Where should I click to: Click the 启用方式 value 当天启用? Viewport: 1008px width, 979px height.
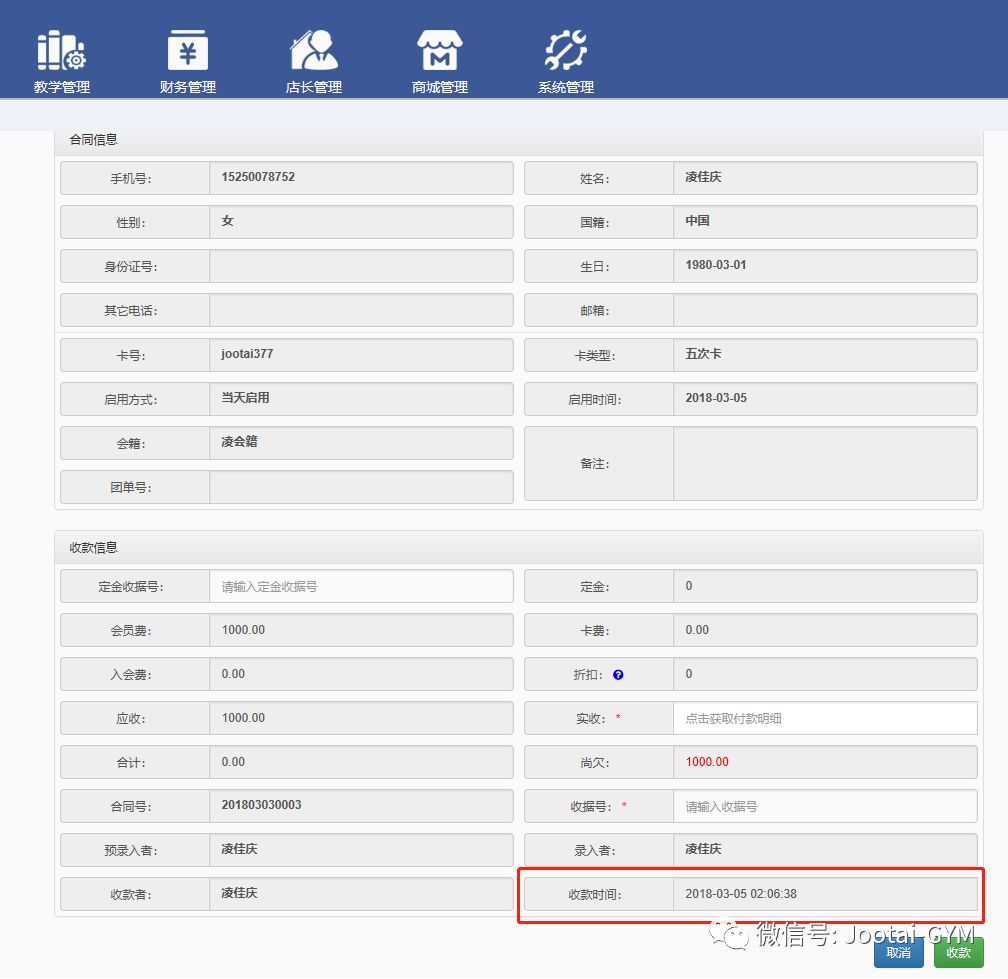point(245,398)
